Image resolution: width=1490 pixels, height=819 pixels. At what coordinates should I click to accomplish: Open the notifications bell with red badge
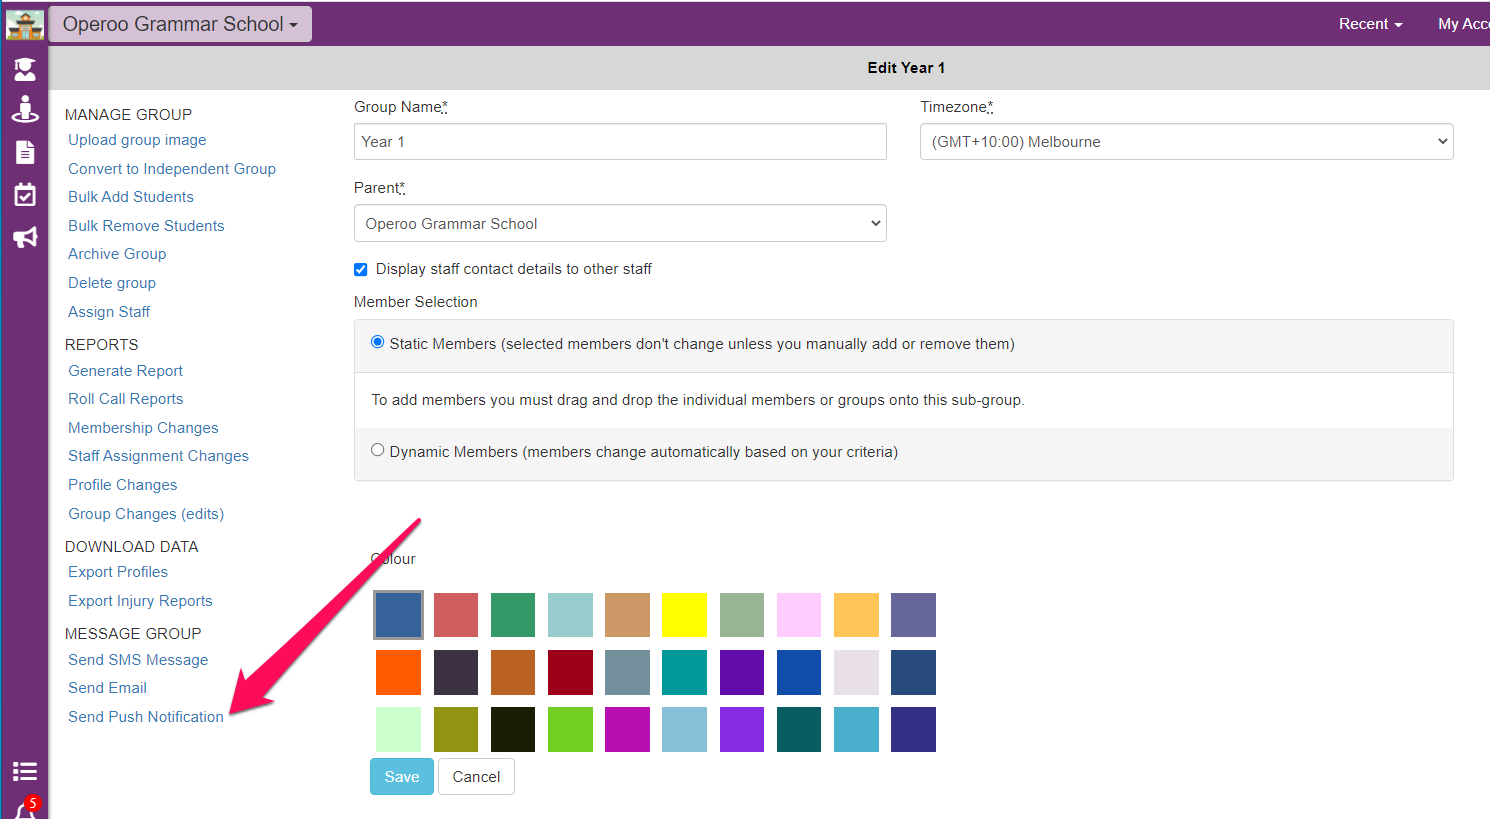(x=26, y=808)
